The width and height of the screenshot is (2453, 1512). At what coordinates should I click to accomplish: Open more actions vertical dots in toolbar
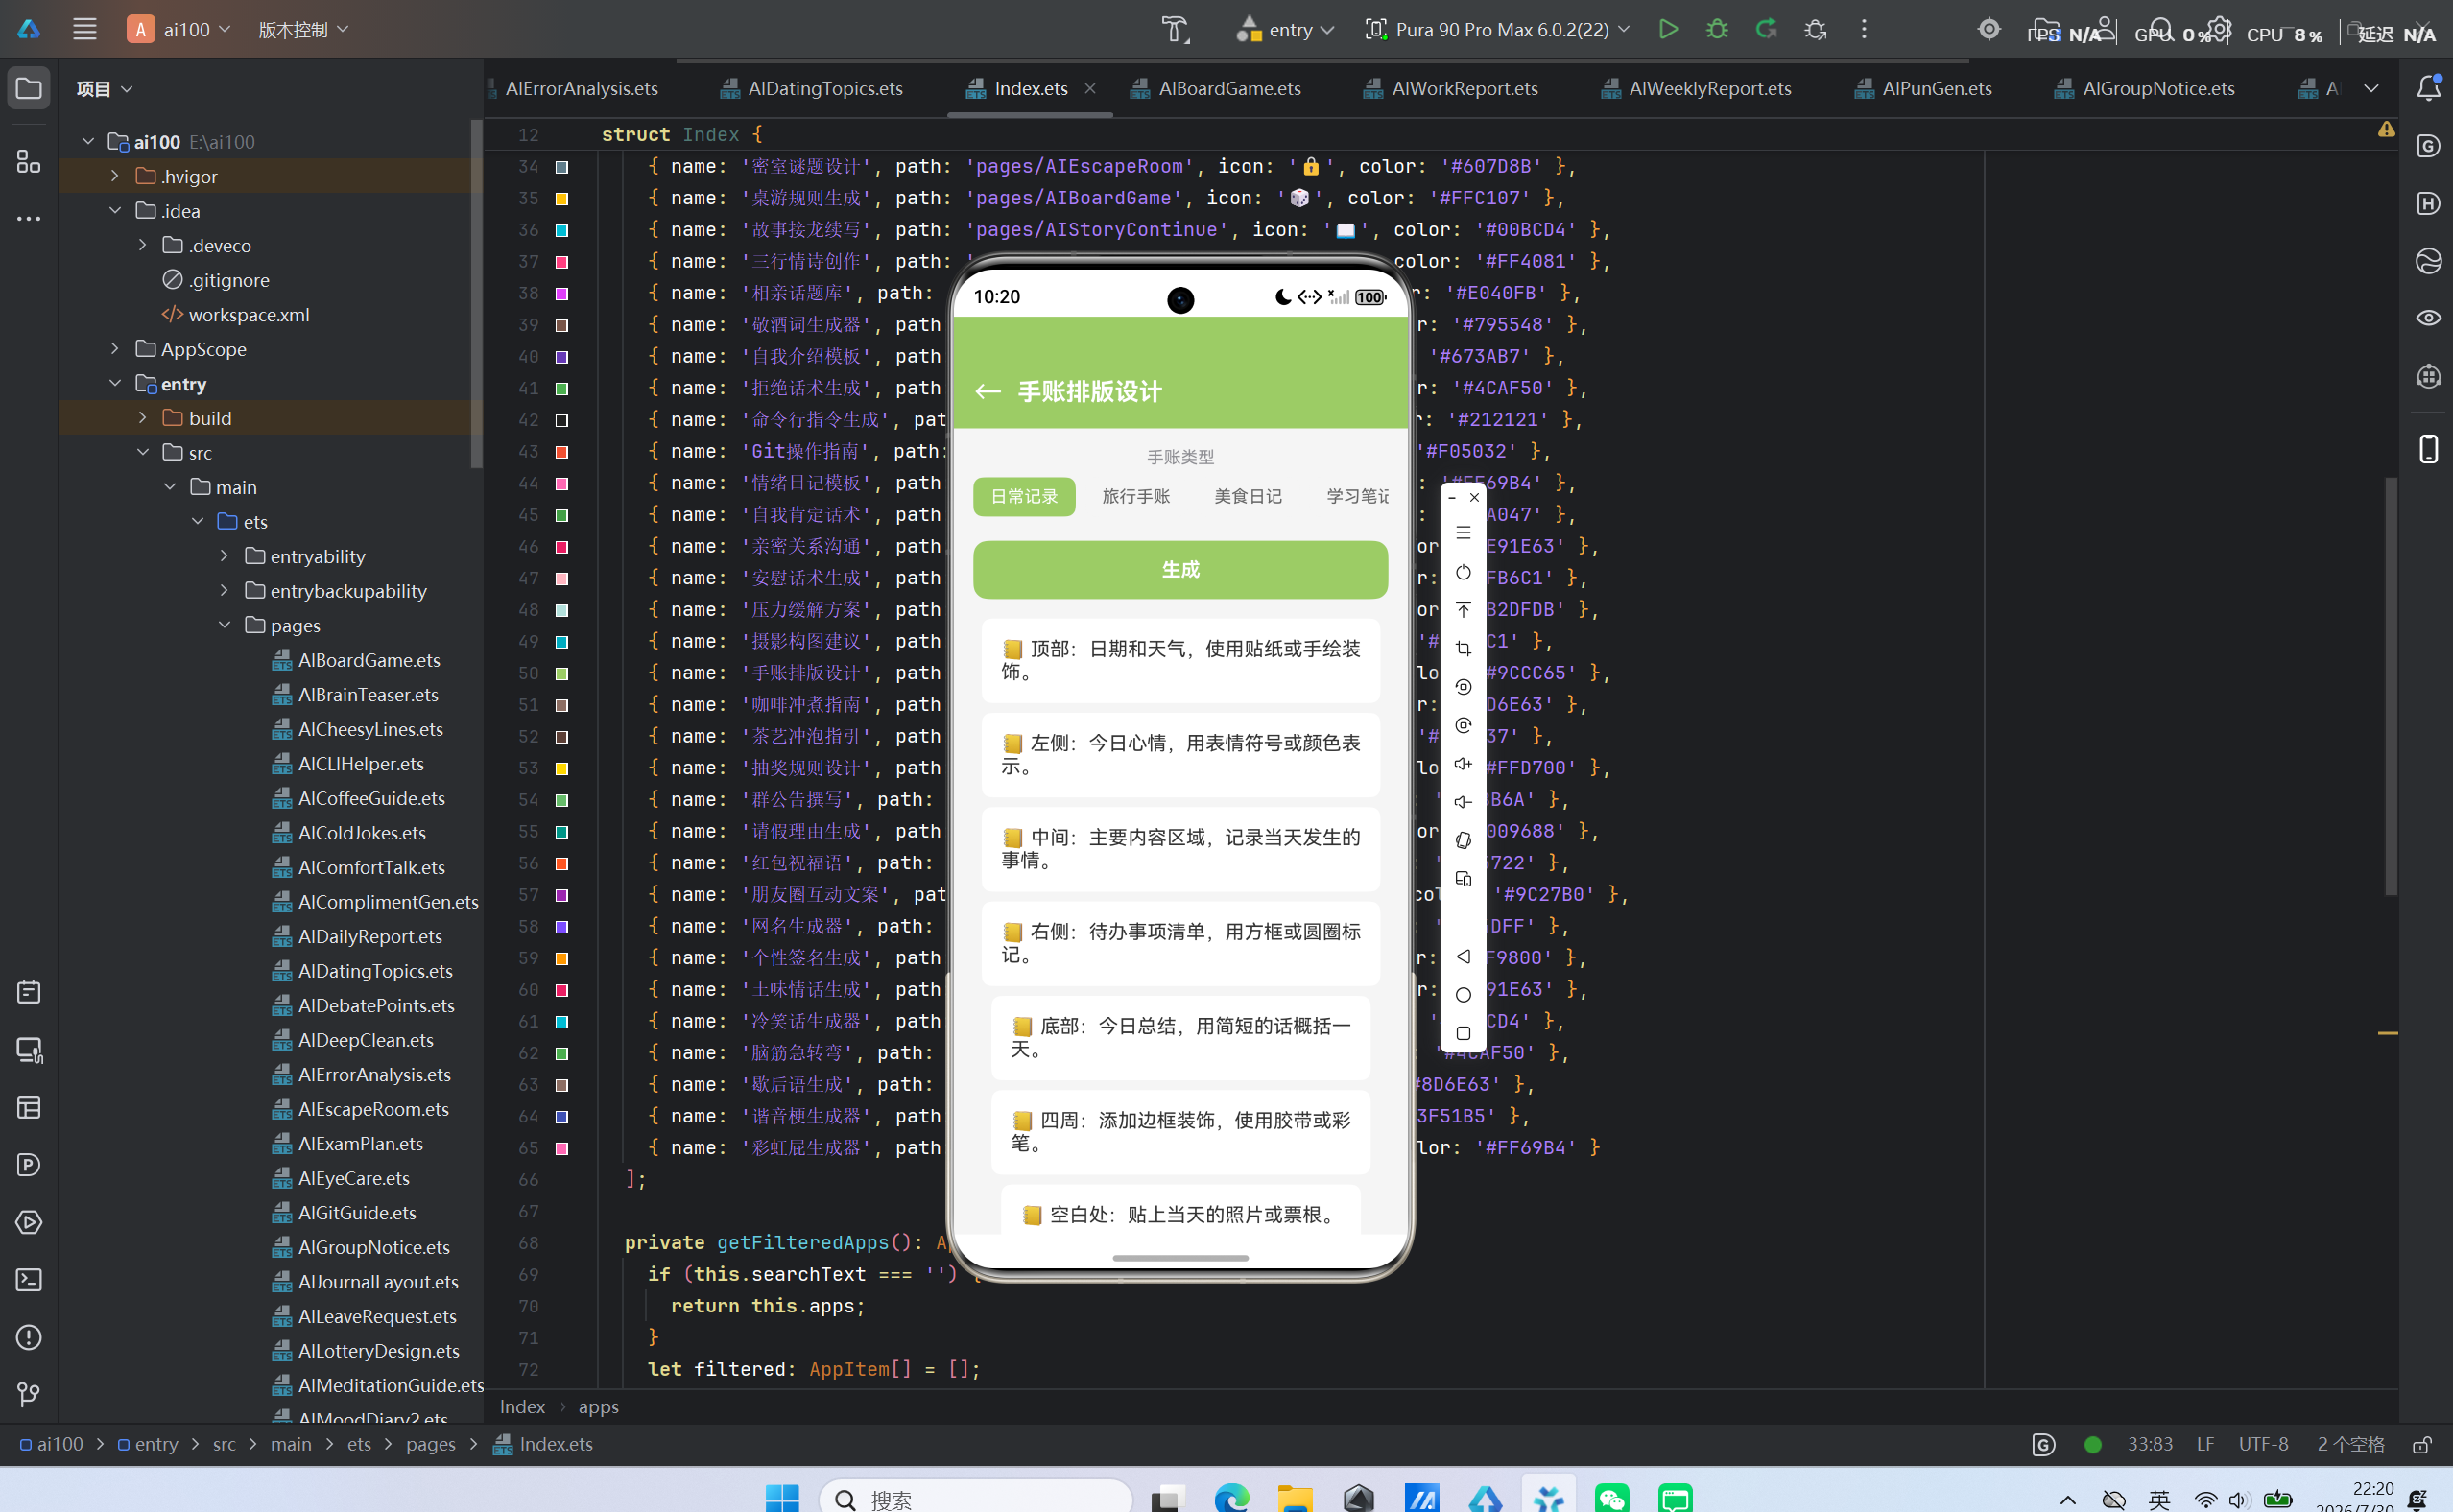point(1864,29)
